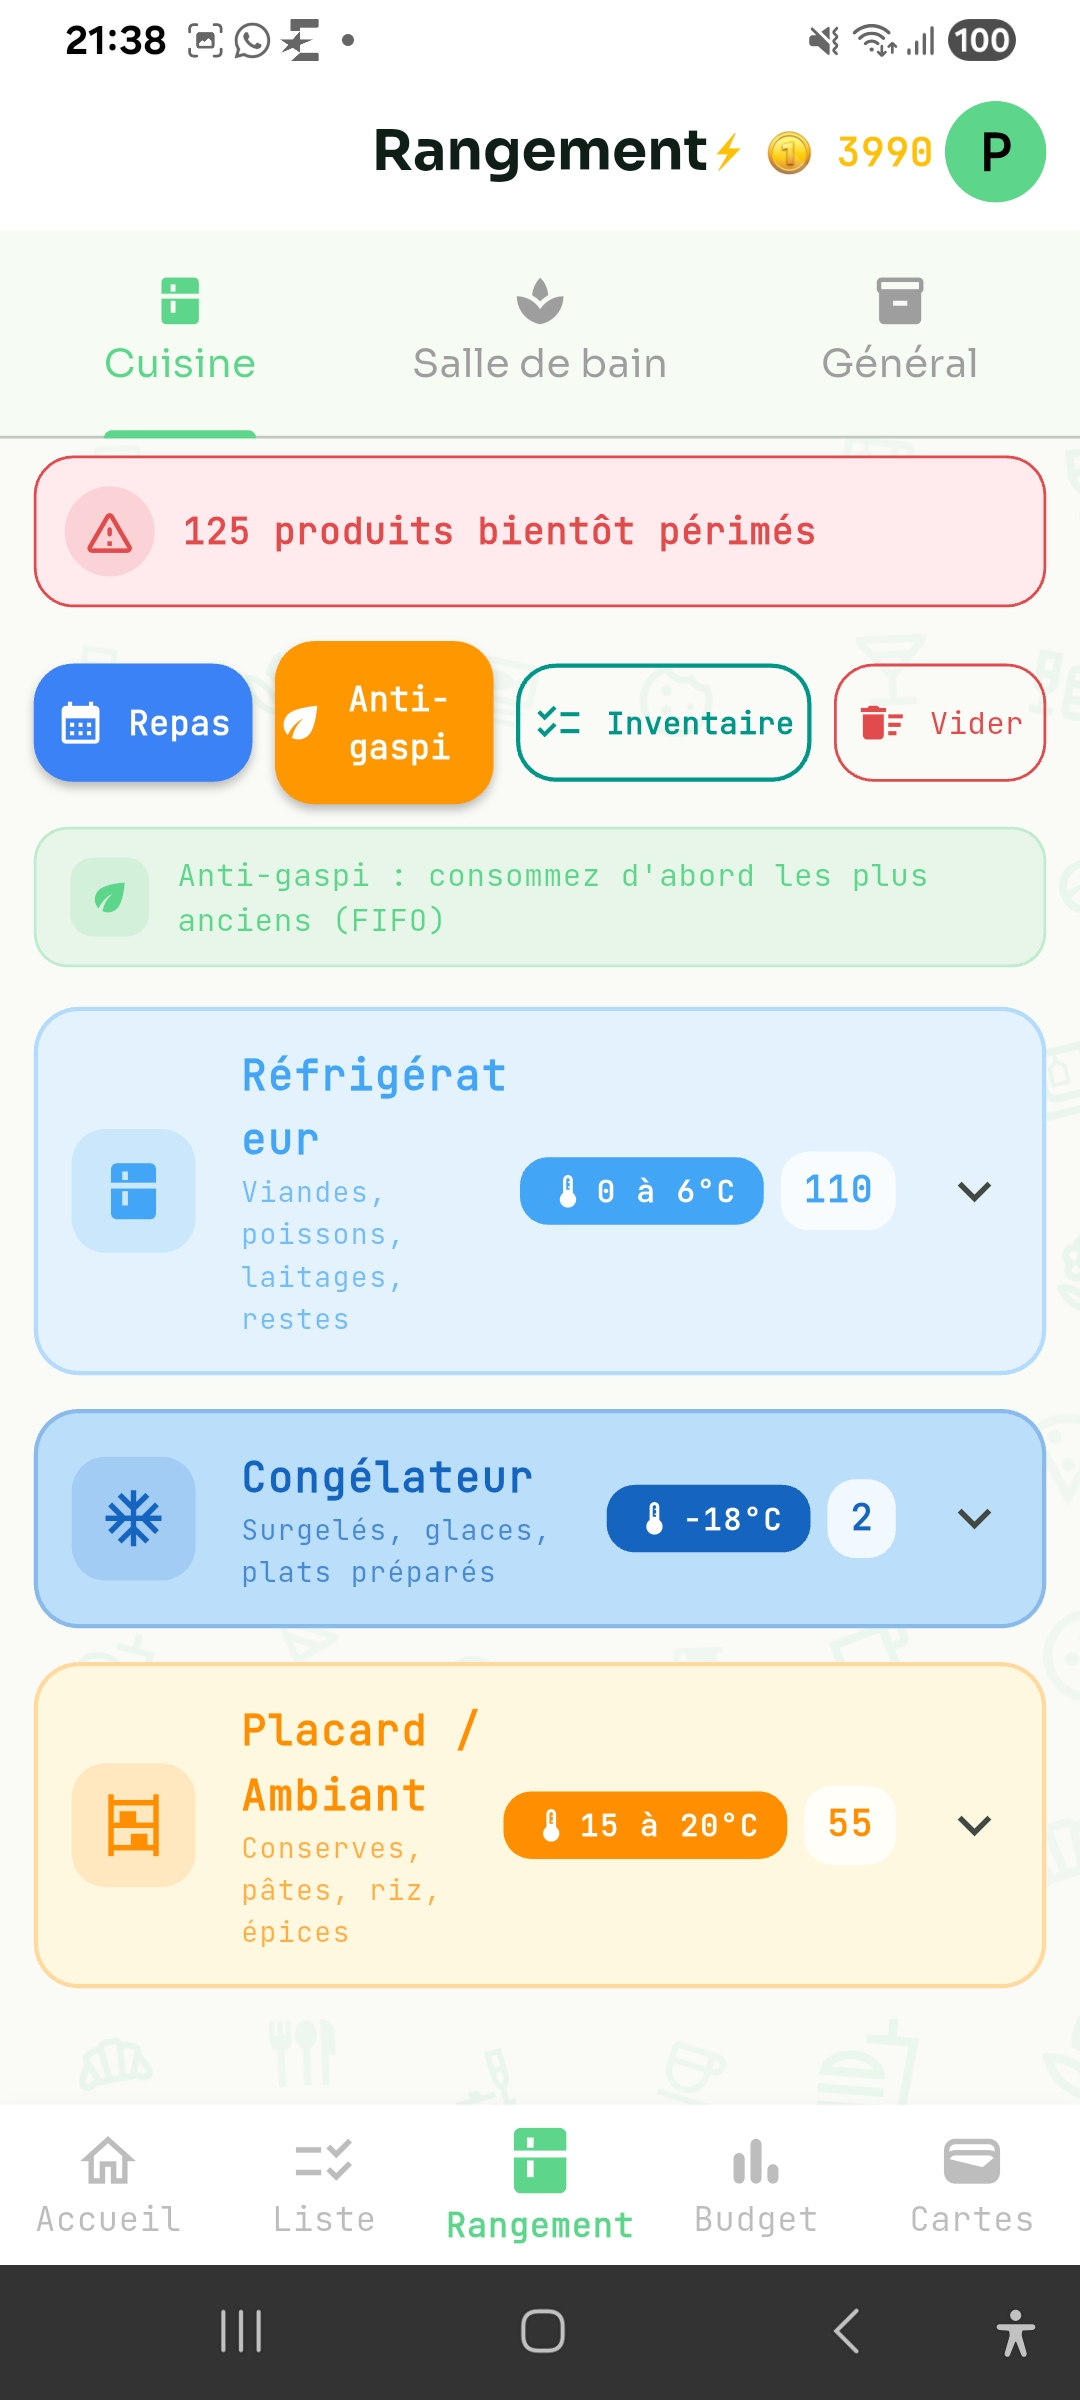Tap the gold coin icon
The width and height of the screenshot is (1080, 2400).
click(789, 153)
